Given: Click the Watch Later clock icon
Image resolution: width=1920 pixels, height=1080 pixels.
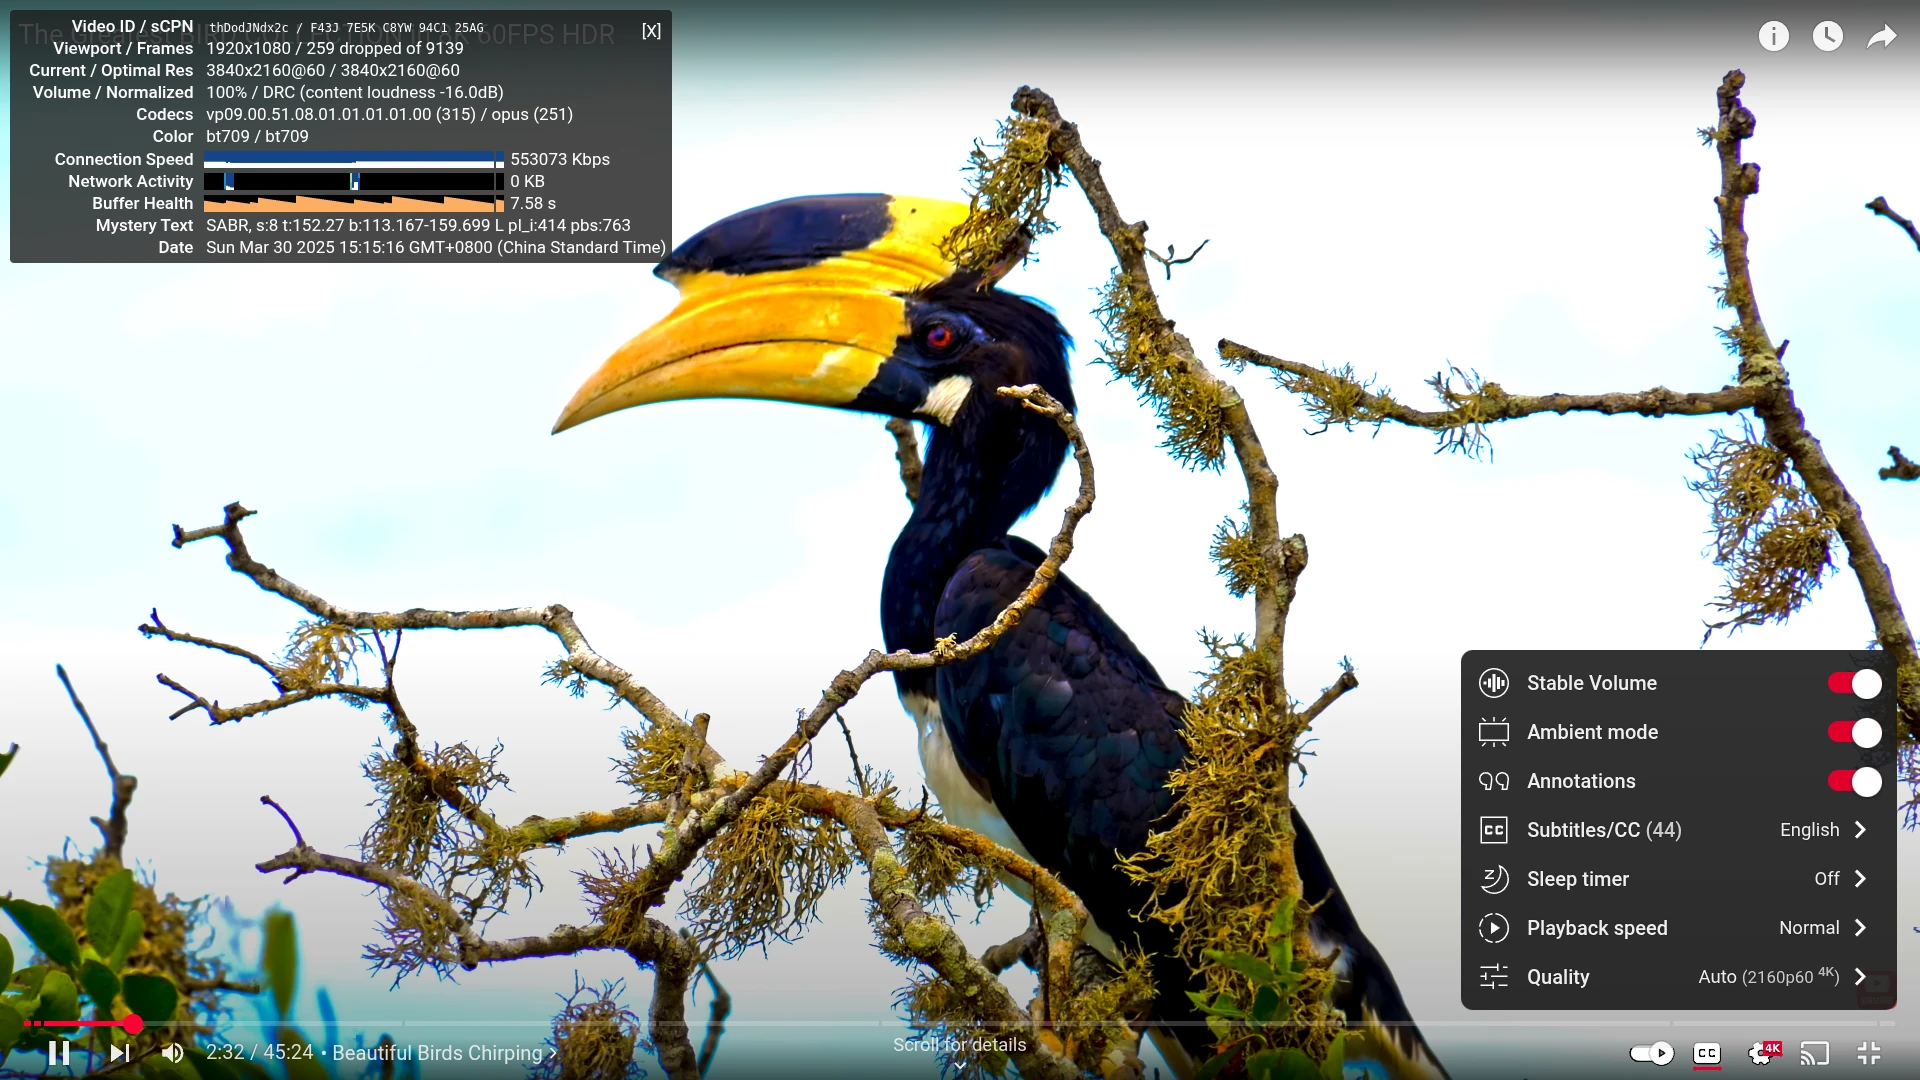Looking at the screenshot, I should pyautogui.click(x=1828, y=37).
